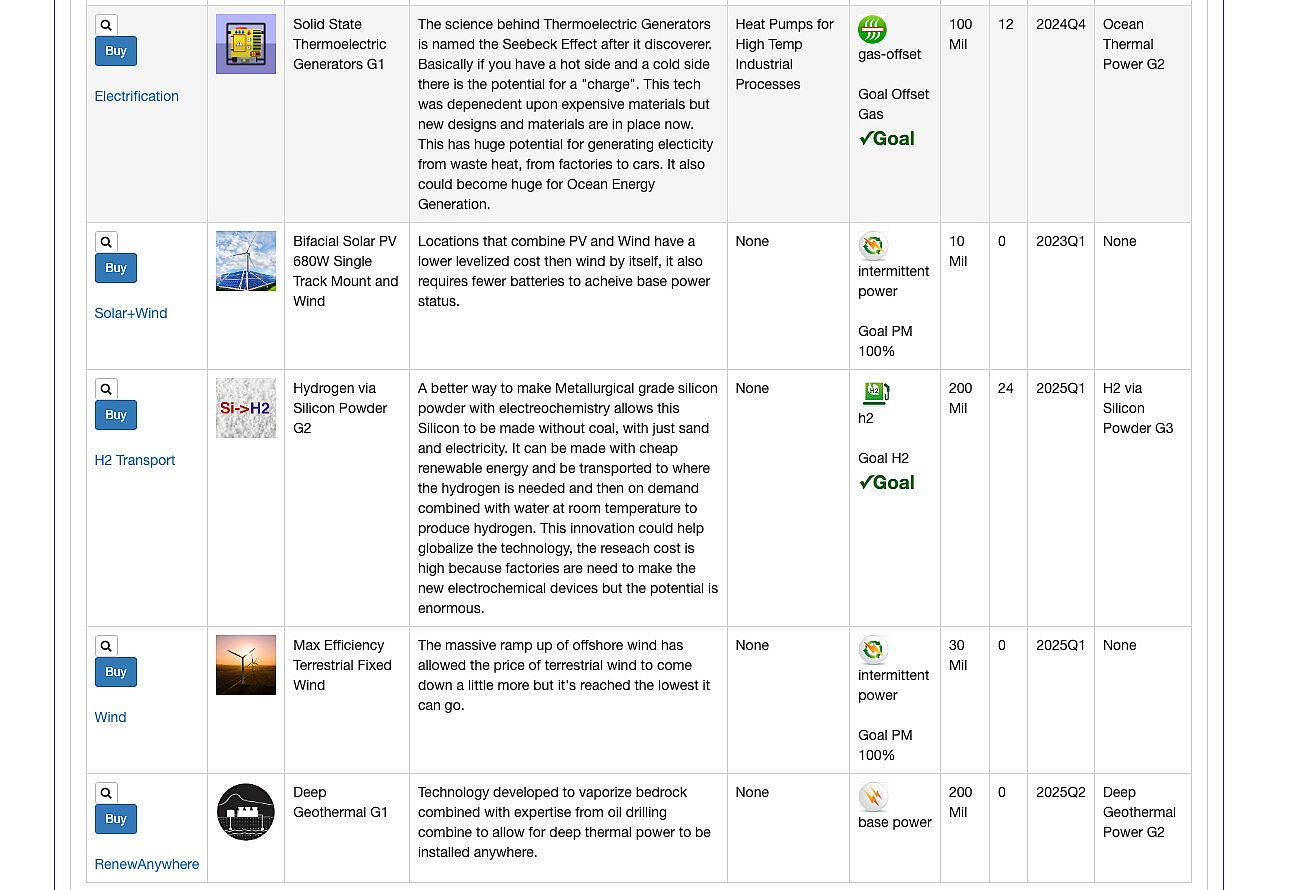Go to RenewAnywhere category link
The width and height of the screenshot is (1307, 890).
(146, 864)
